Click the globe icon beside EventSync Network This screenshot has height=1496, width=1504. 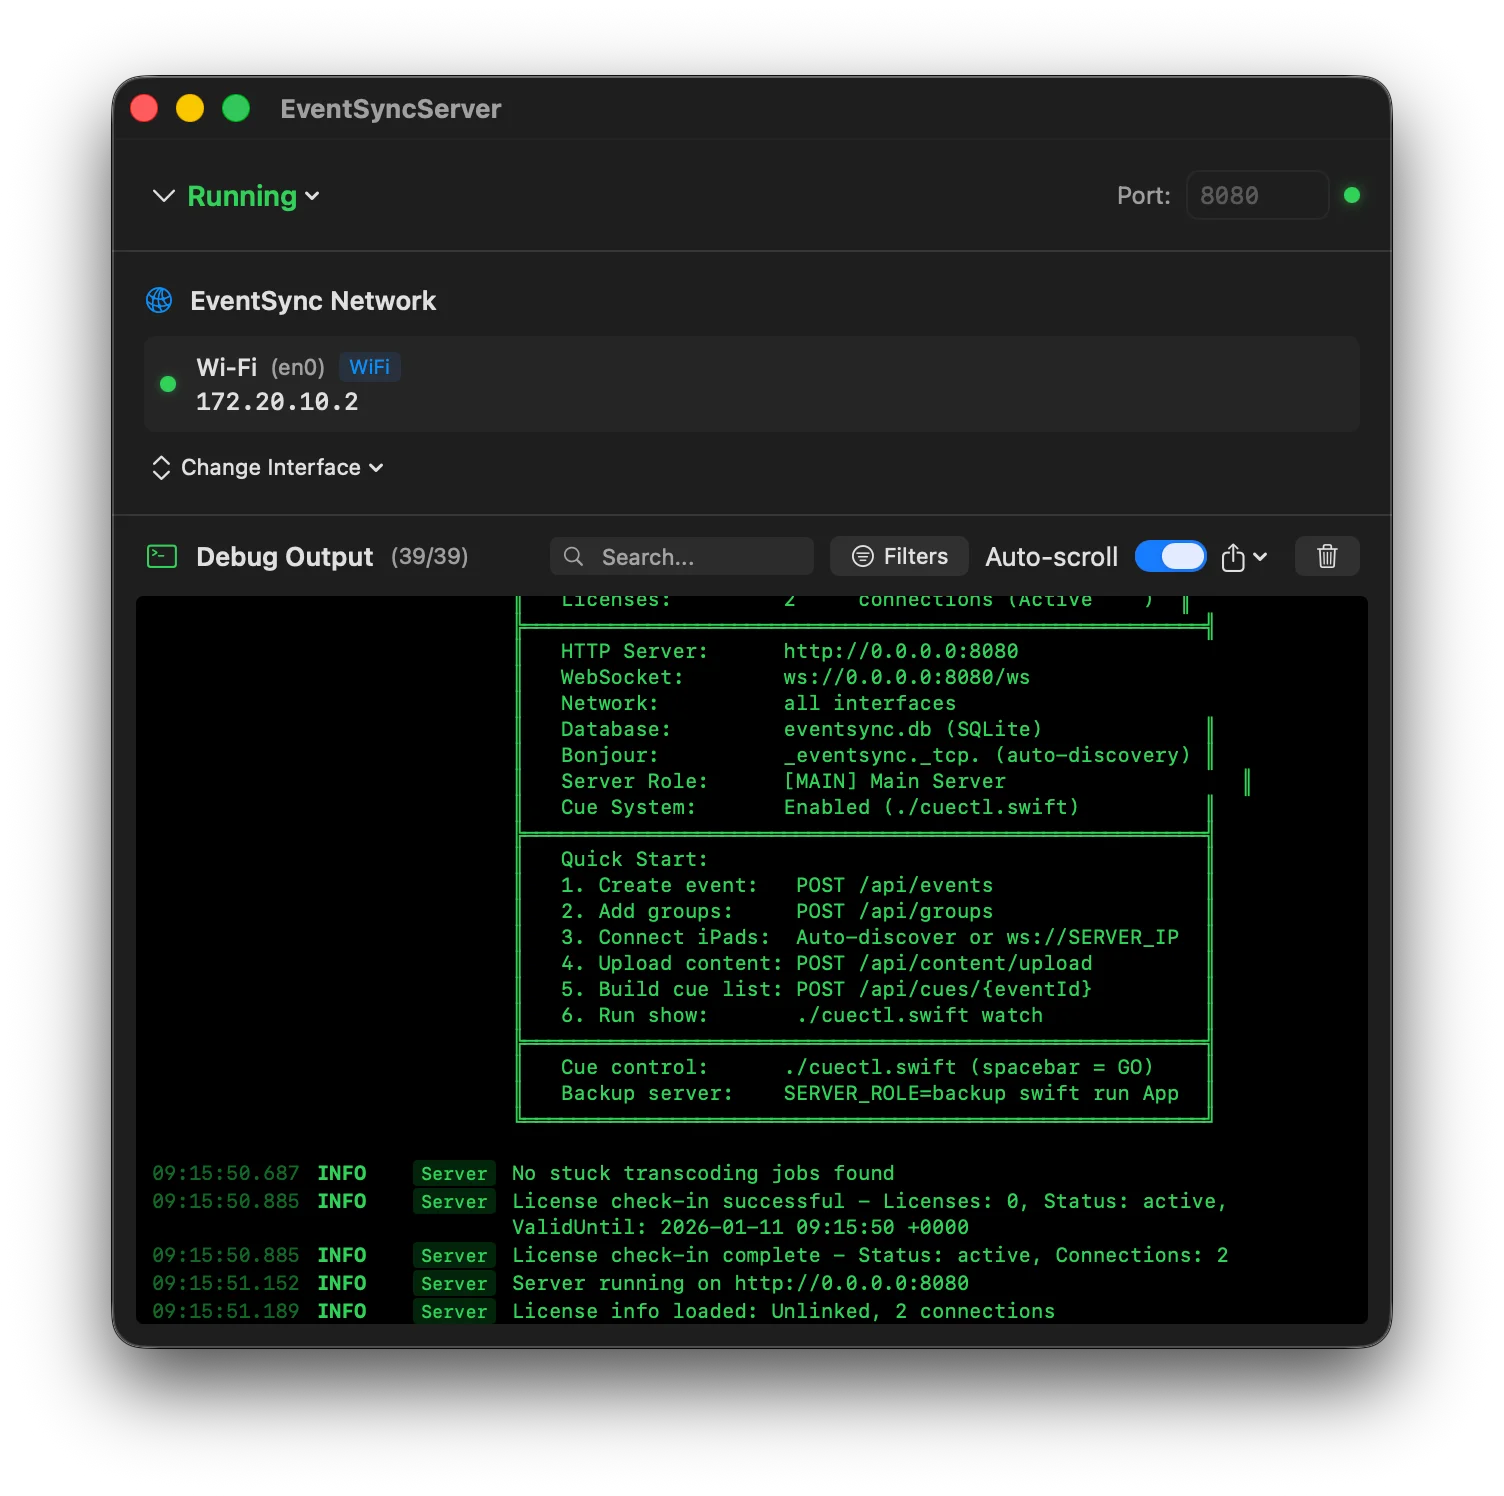coord(159,300)
